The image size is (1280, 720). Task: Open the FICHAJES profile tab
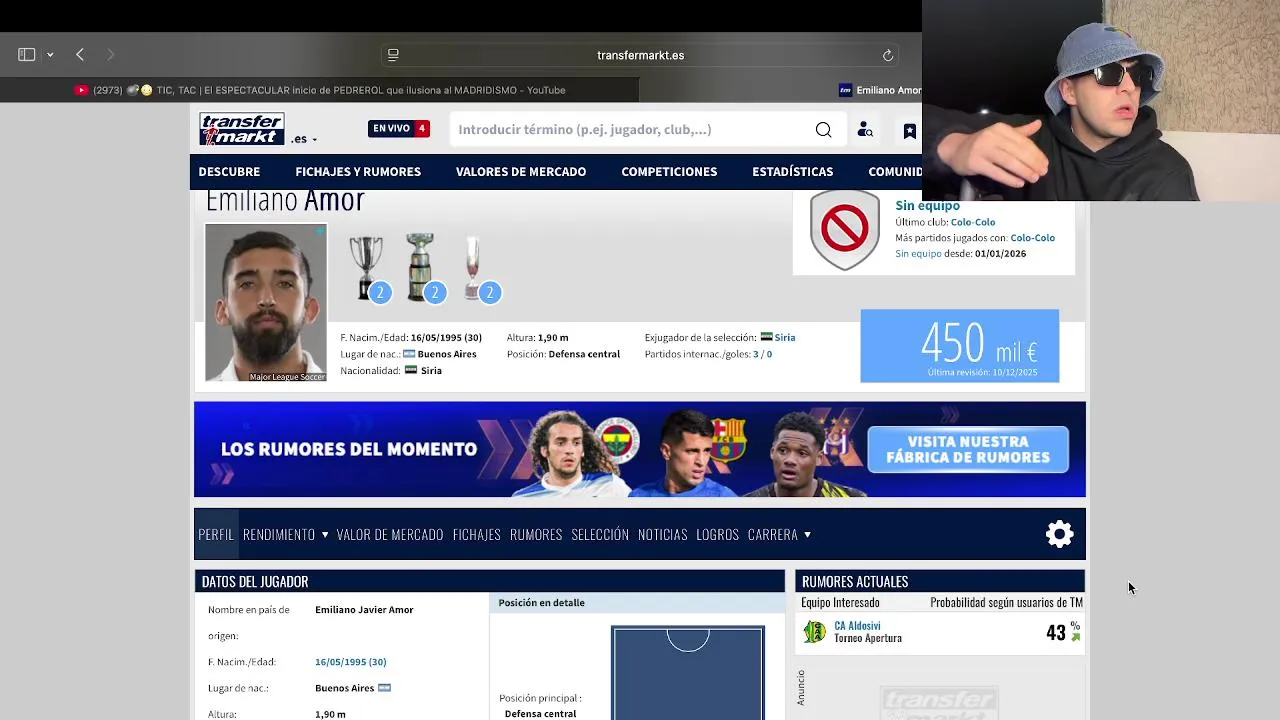click(x=476, y=535)
